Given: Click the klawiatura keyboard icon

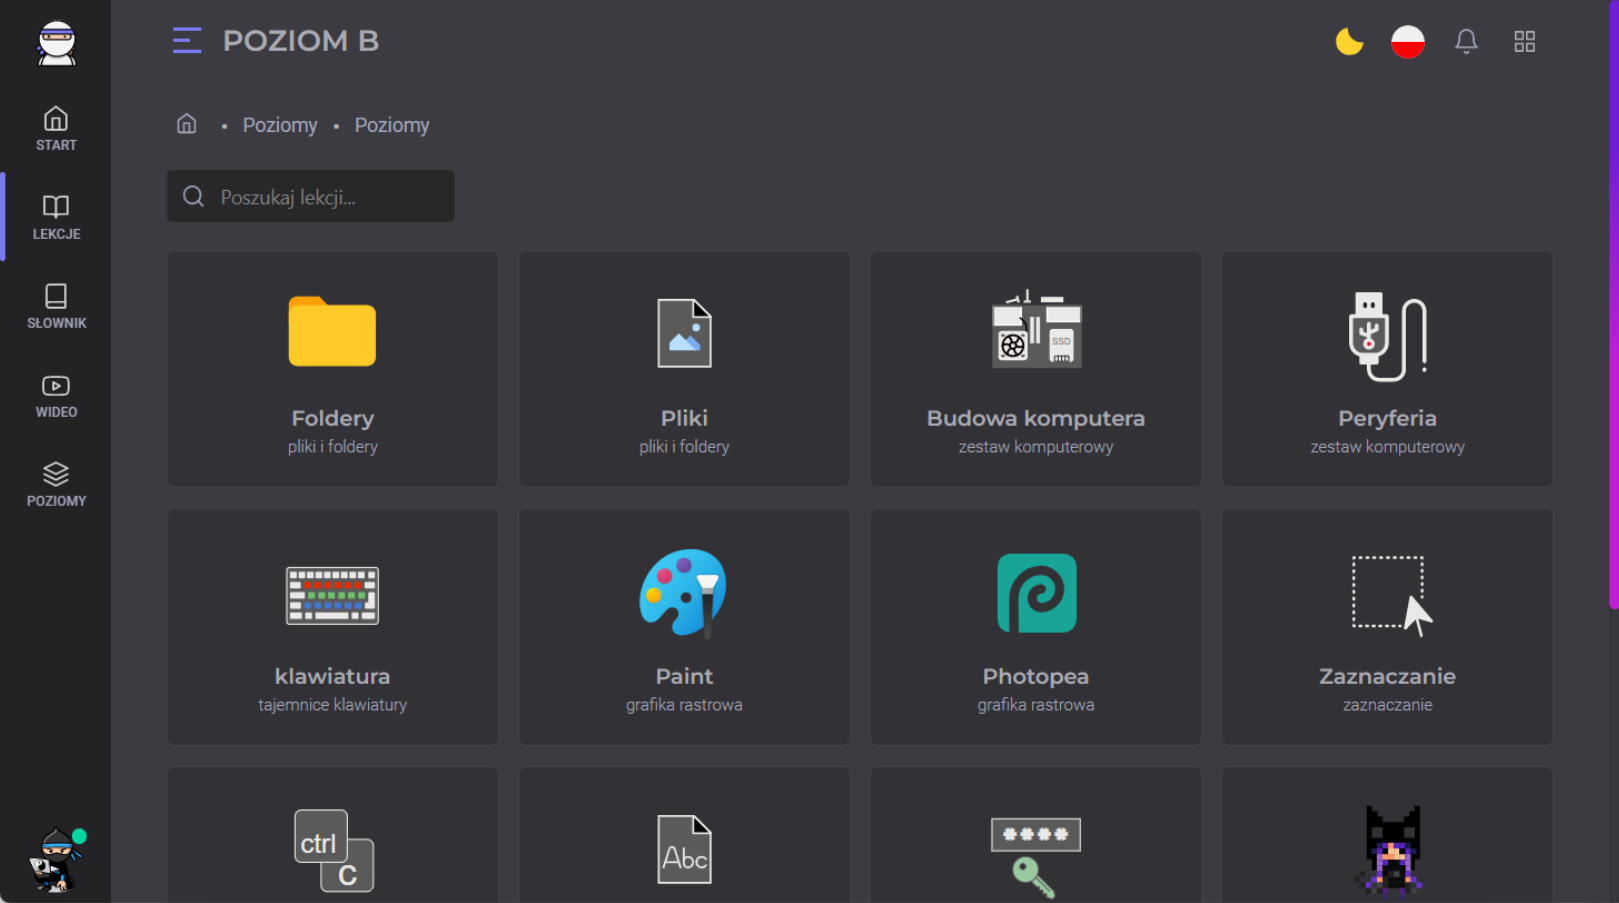Looking at the screenshot, I should pyautogui.click(x=332, y=595).
